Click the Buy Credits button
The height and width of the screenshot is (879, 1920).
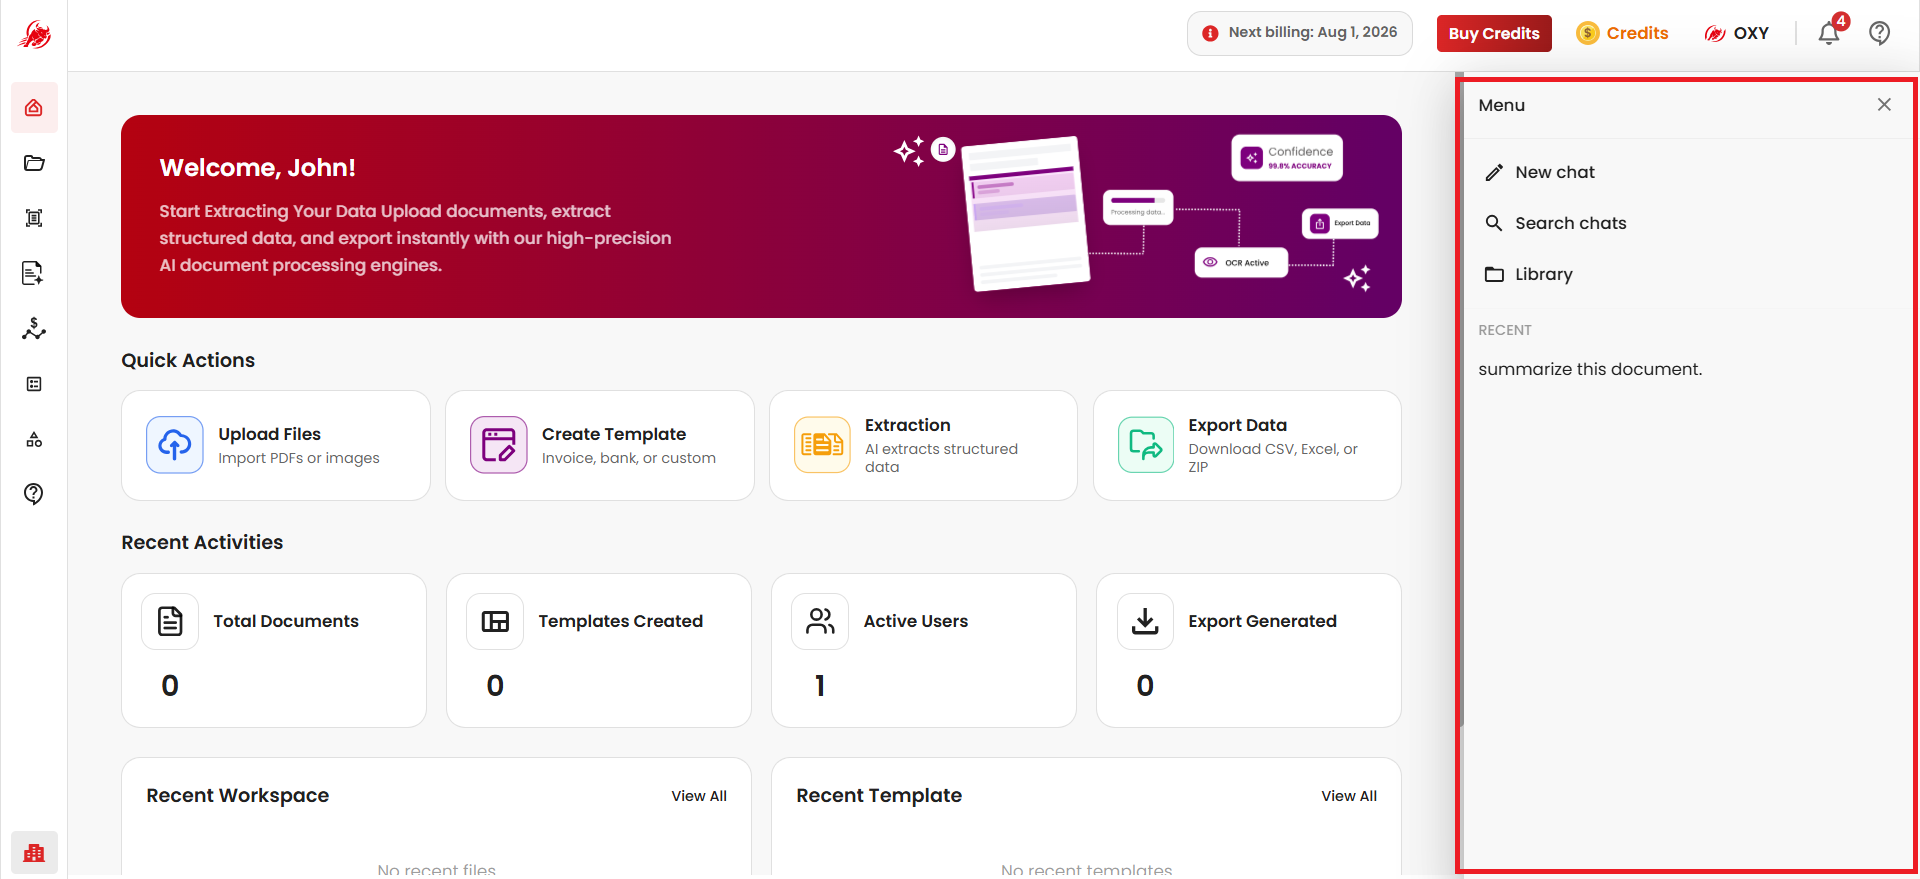1494,33
